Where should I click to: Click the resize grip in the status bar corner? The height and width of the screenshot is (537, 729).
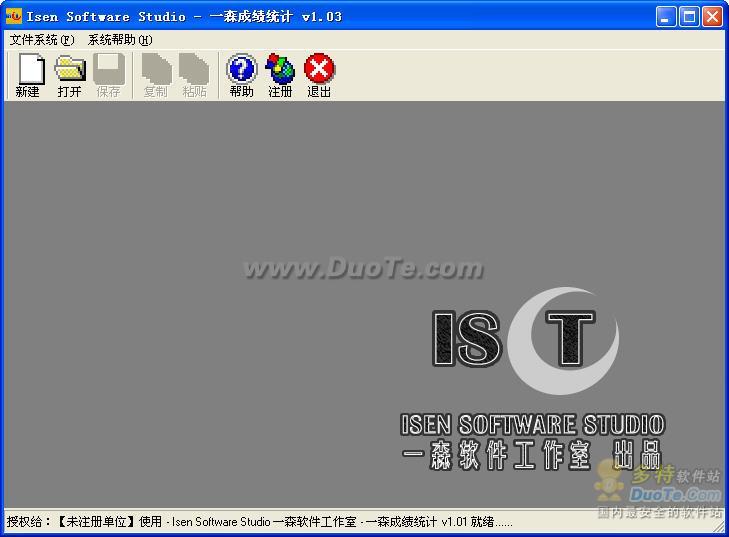(x=719, y=527)
